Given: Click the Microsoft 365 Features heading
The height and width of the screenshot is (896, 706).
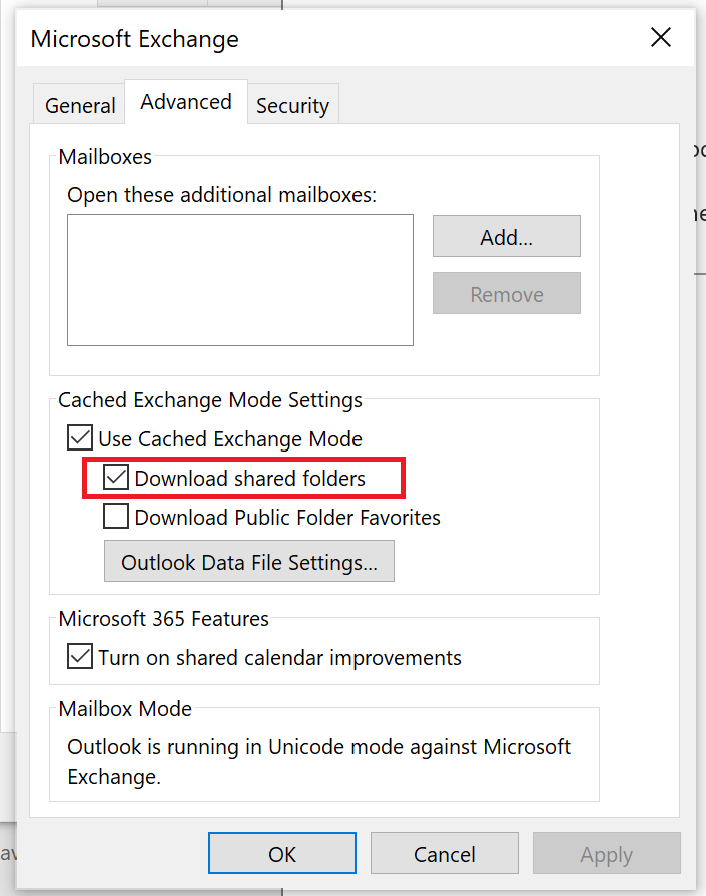Looking at the screenshot, I should pos(164,619).
